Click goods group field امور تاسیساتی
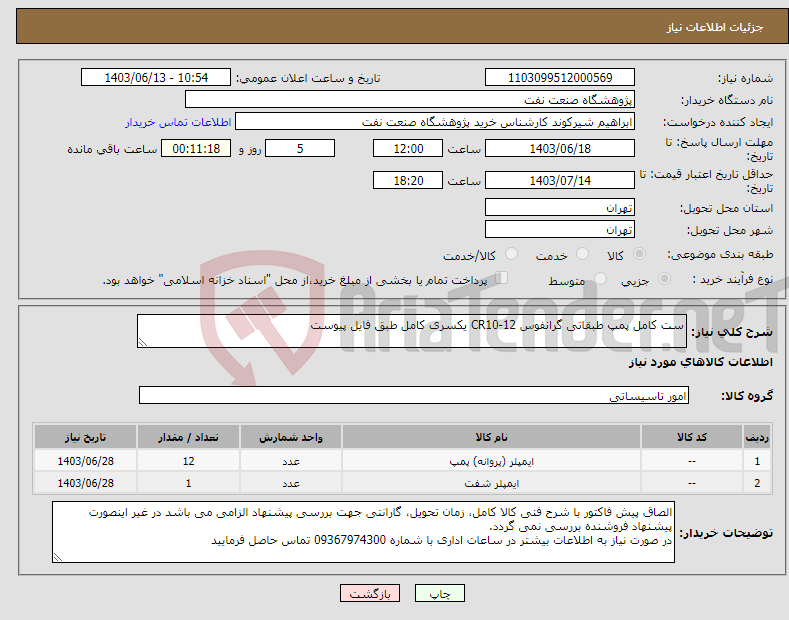 414,396
